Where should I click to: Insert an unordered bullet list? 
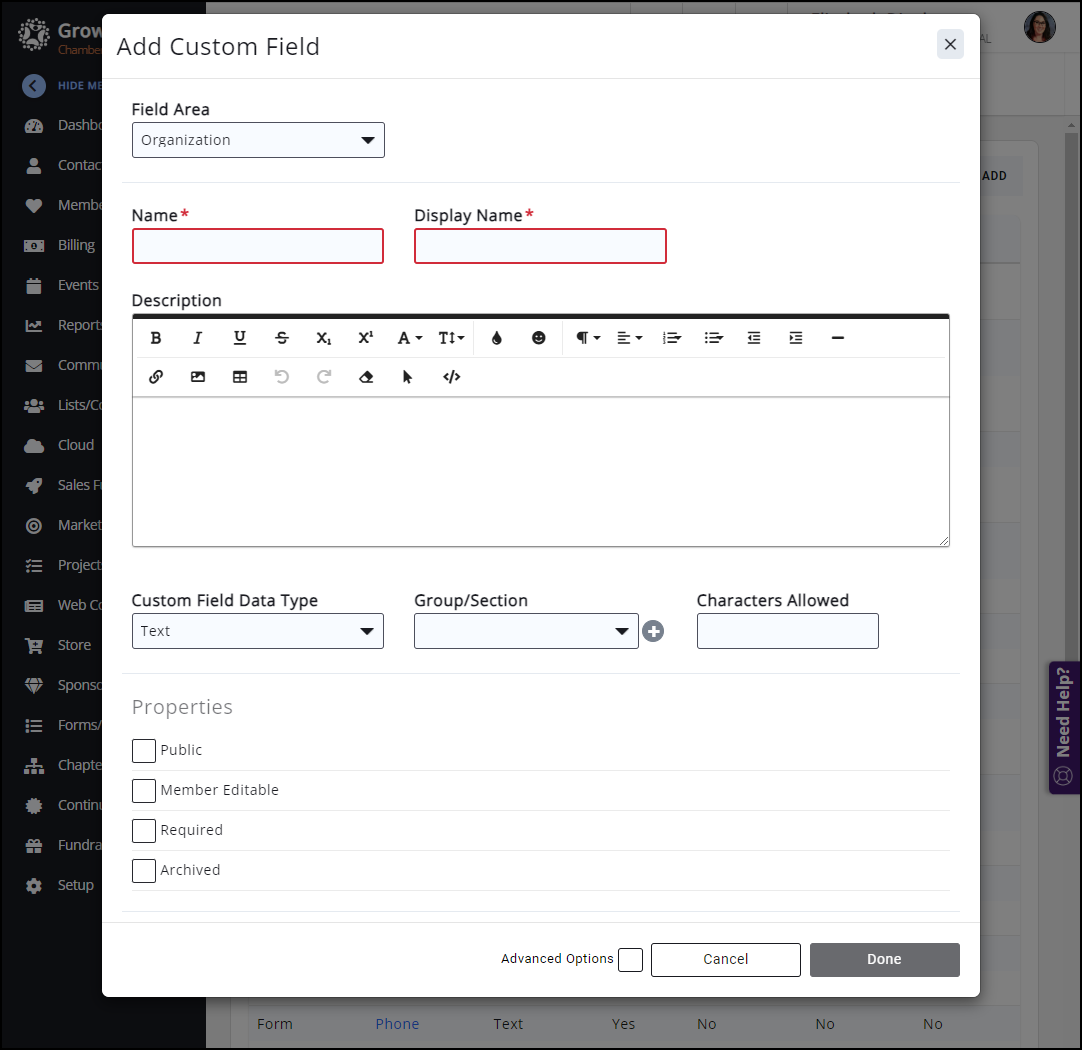(x=714, y=338)
